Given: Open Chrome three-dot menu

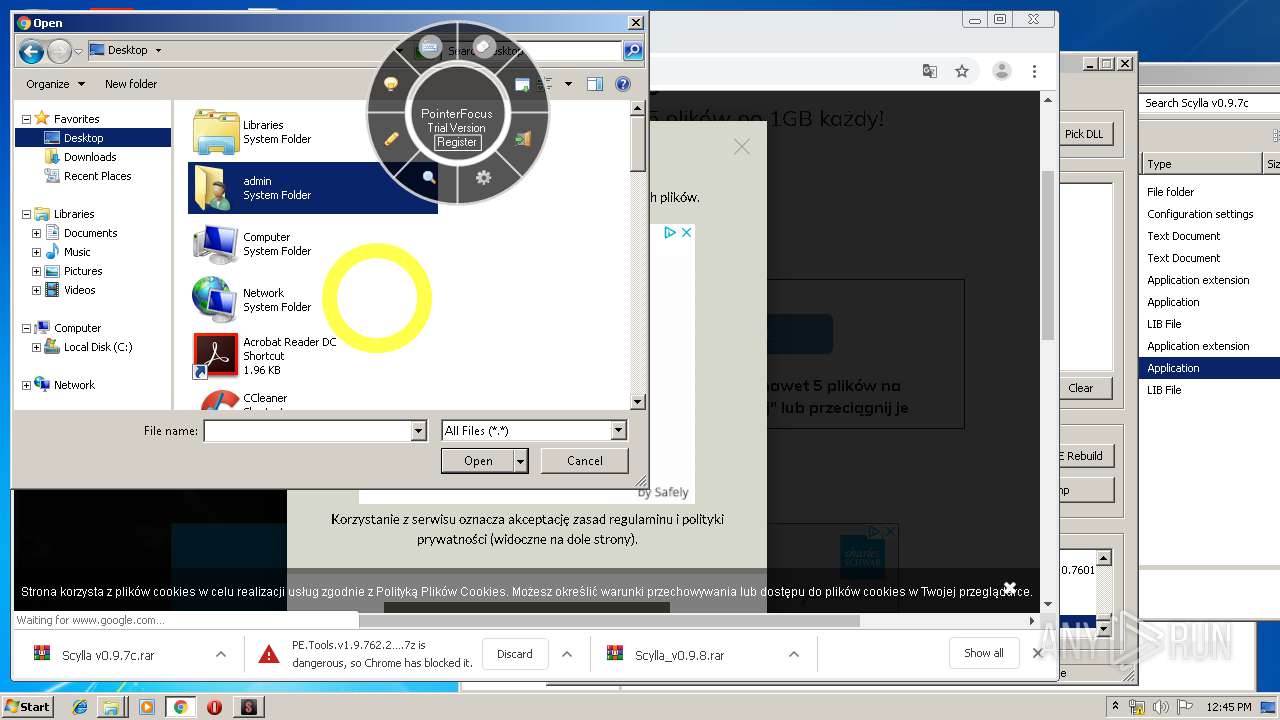Looking at the screenshot, I should (x=1034, y=71).
